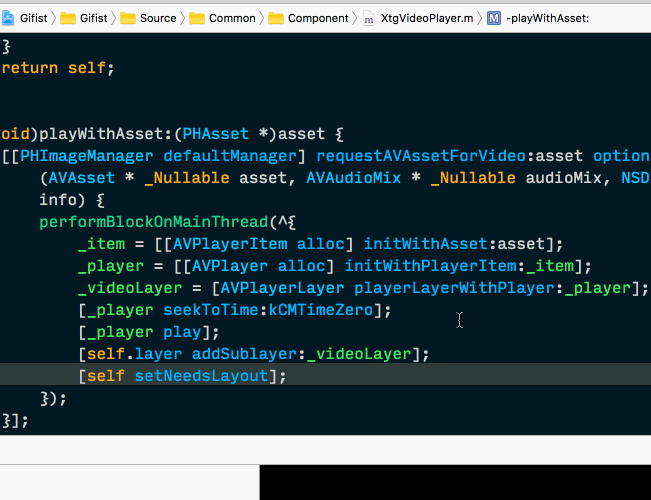Viewport: 651px width, 500px height.
Task: Click on playWithAsset method name in code
Action: pyautogui.click(x=101, y=134)
